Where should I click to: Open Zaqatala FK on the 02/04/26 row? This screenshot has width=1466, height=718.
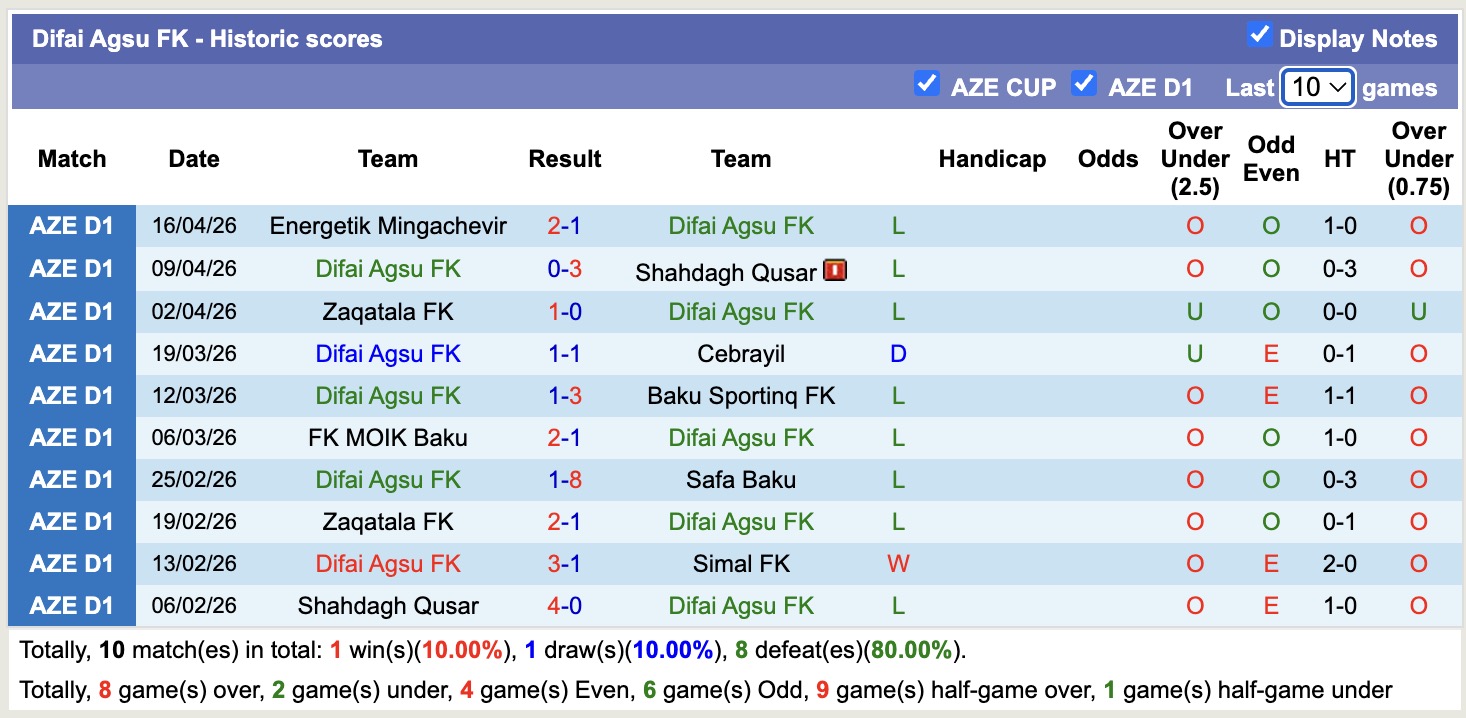[388, 312]
